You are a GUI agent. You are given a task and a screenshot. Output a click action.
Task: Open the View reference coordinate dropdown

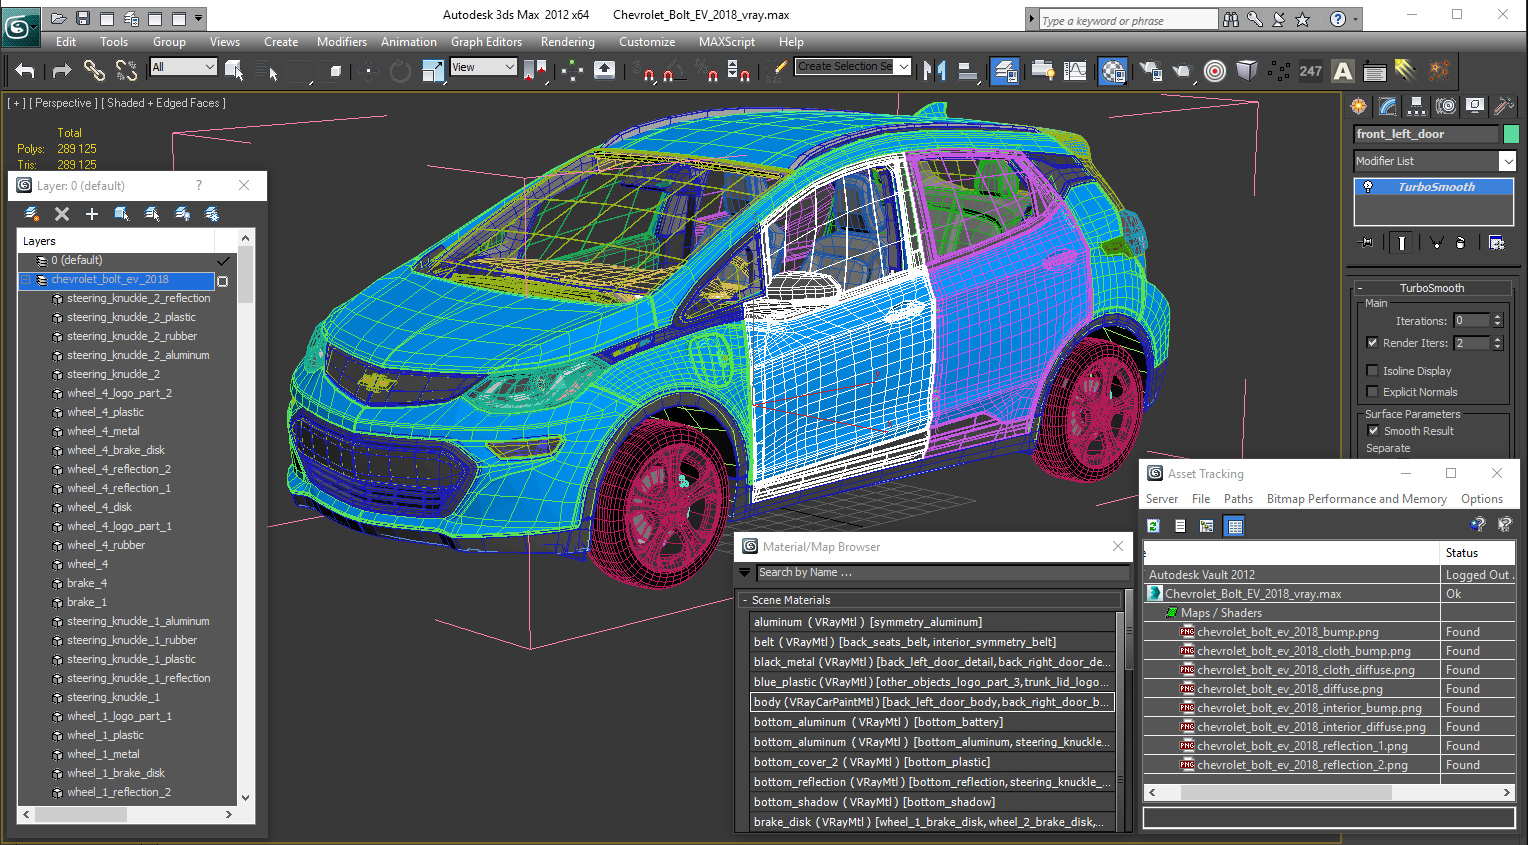tap(509, 67)
